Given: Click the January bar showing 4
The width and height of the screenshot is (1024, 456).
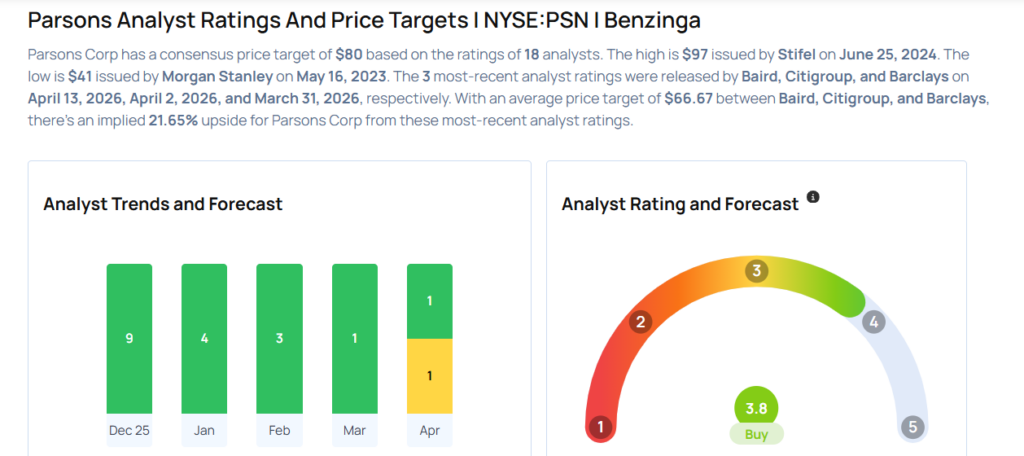Looking at the screenshot, I should point(204,338).
